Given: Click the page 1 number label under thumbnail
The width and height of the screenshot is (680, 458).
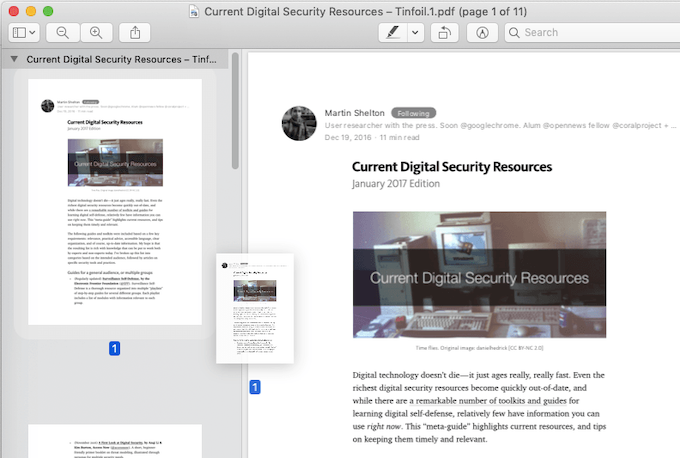Looking at the screenshot, I should click(114, 348).
